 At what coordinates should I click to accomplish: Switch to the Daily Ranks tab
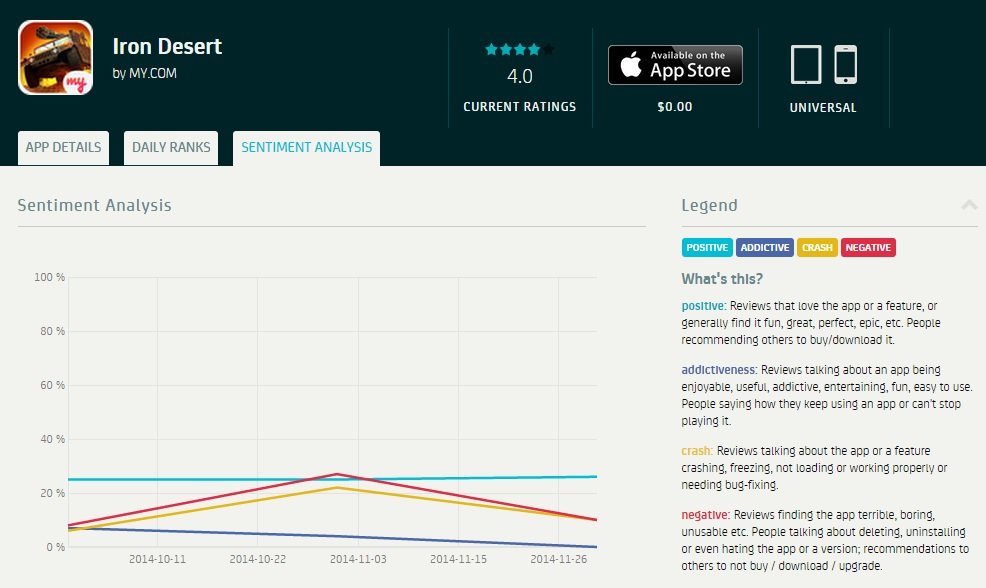[x=171, y=148]
